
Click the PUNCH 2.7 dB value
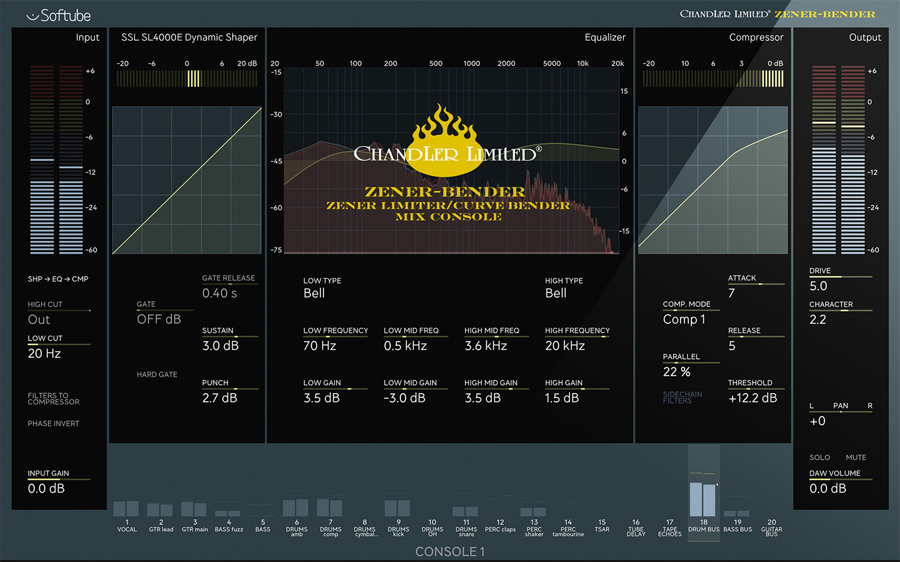click(x=219, y=398)
